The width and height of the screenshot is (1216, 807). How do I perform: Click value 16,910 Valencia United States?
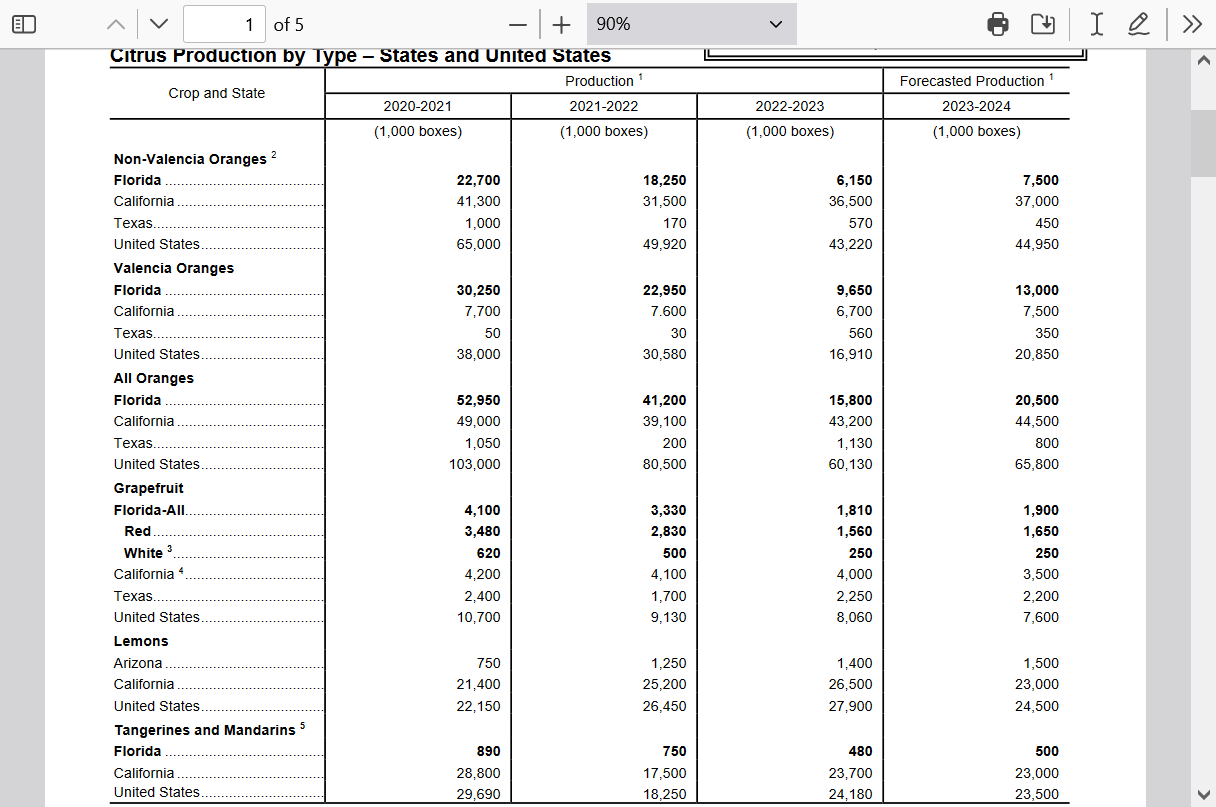[x=851, y=354]
